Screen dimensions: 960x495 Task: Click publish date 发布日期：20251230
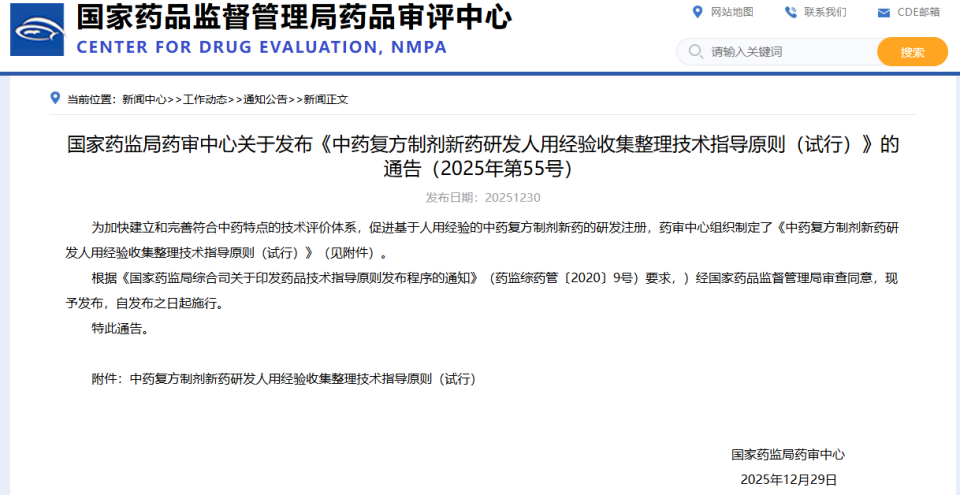pos(483,198)
